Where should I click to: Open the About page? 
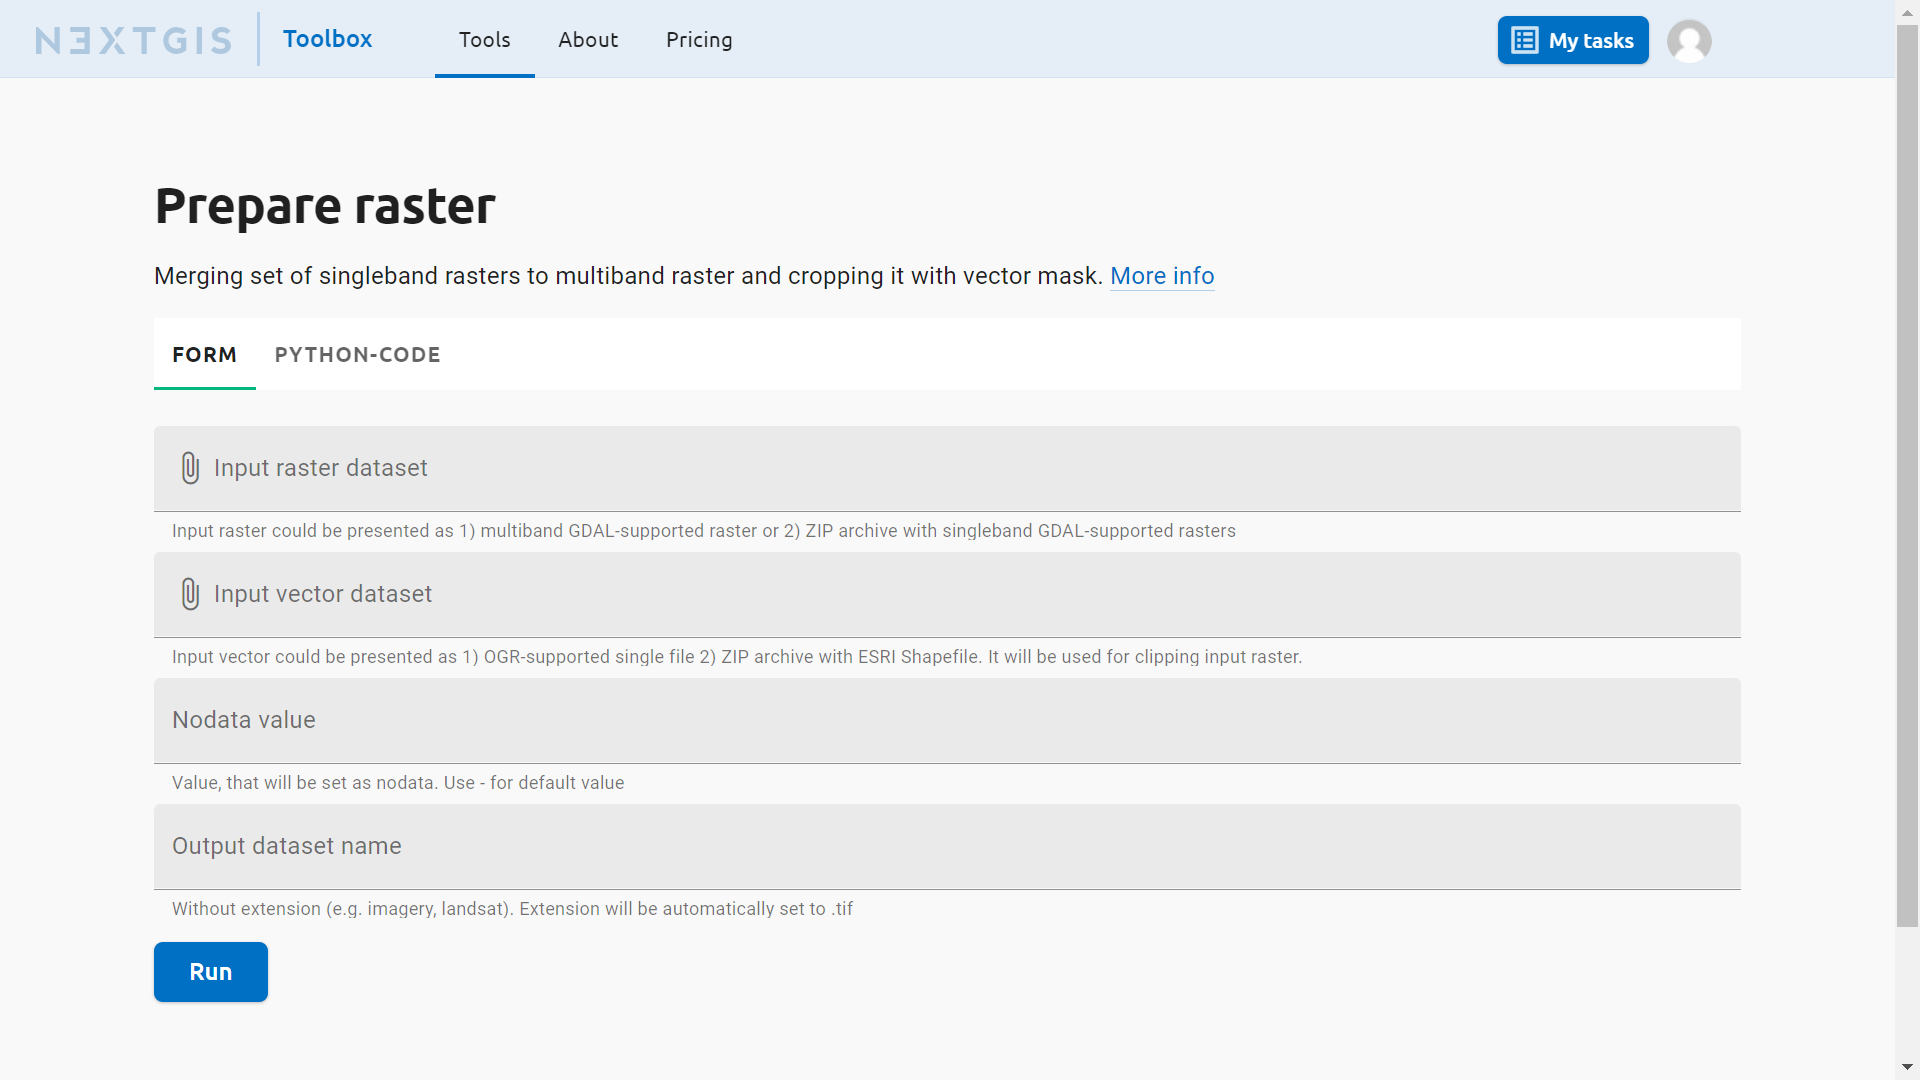coord(588,40)
